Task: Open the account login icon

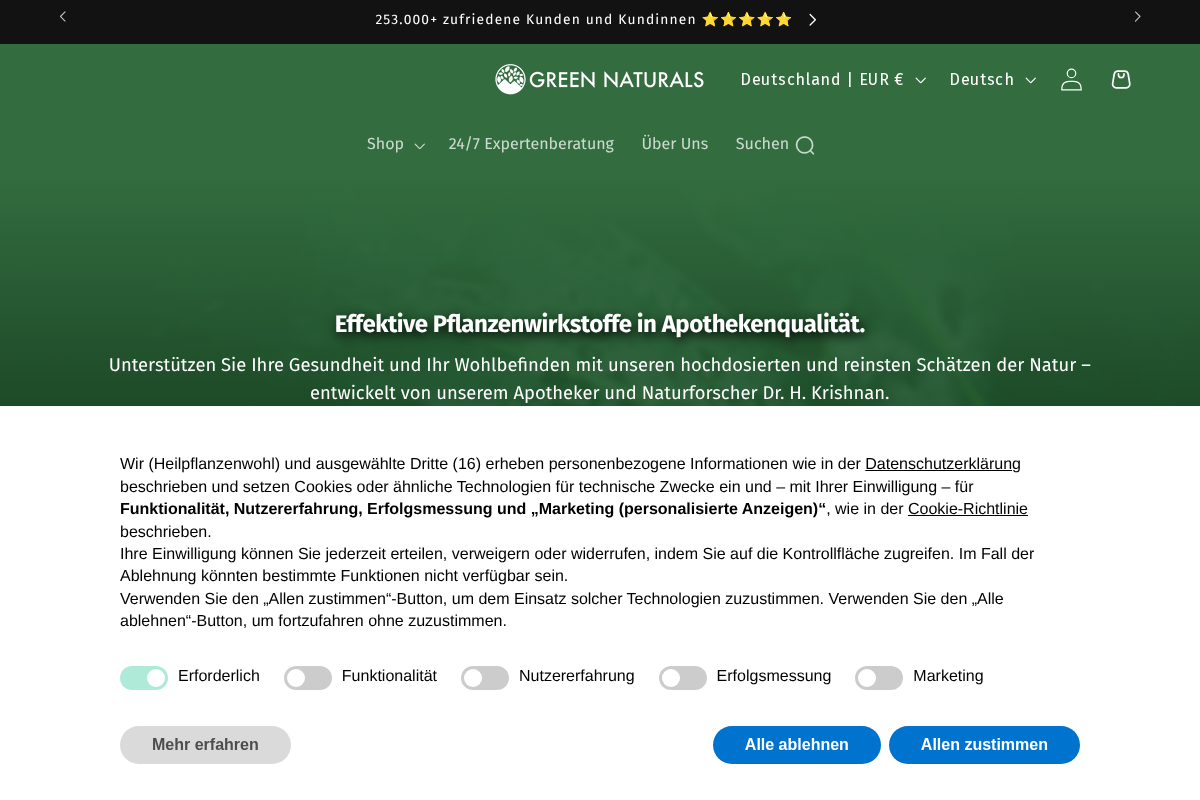Action: click(x=1071, y=79)
